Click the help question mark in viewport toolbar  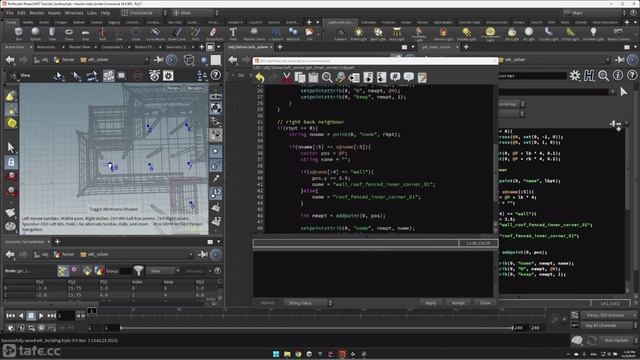point(216,75)
